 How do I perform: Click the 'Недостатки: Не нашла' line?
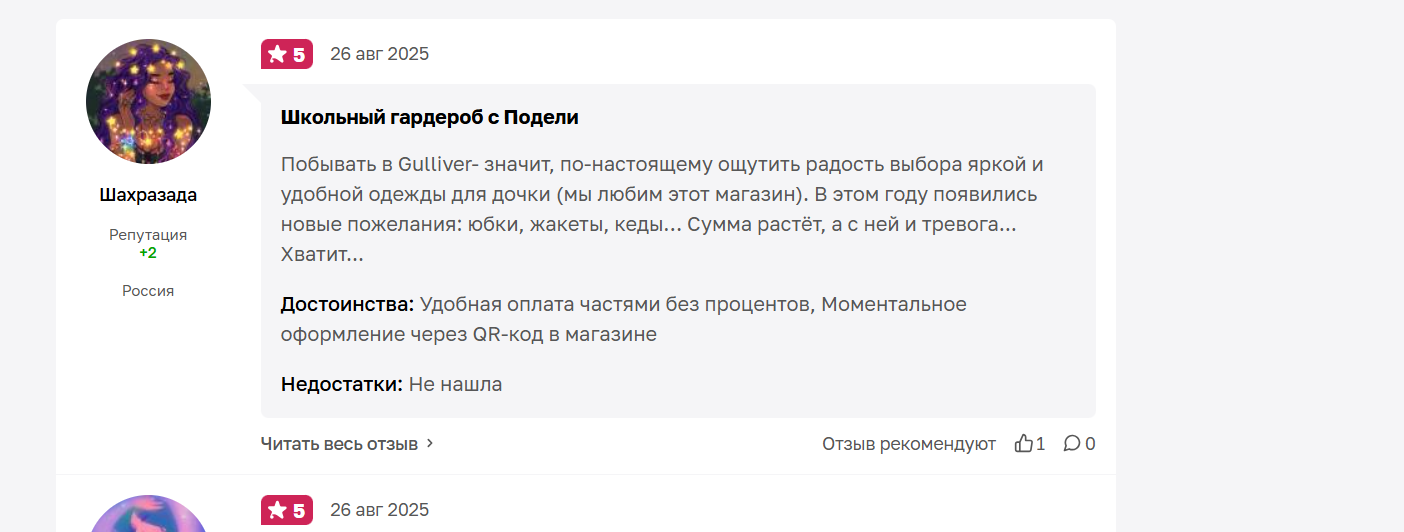pyautogui.click(x=392, y=384)
